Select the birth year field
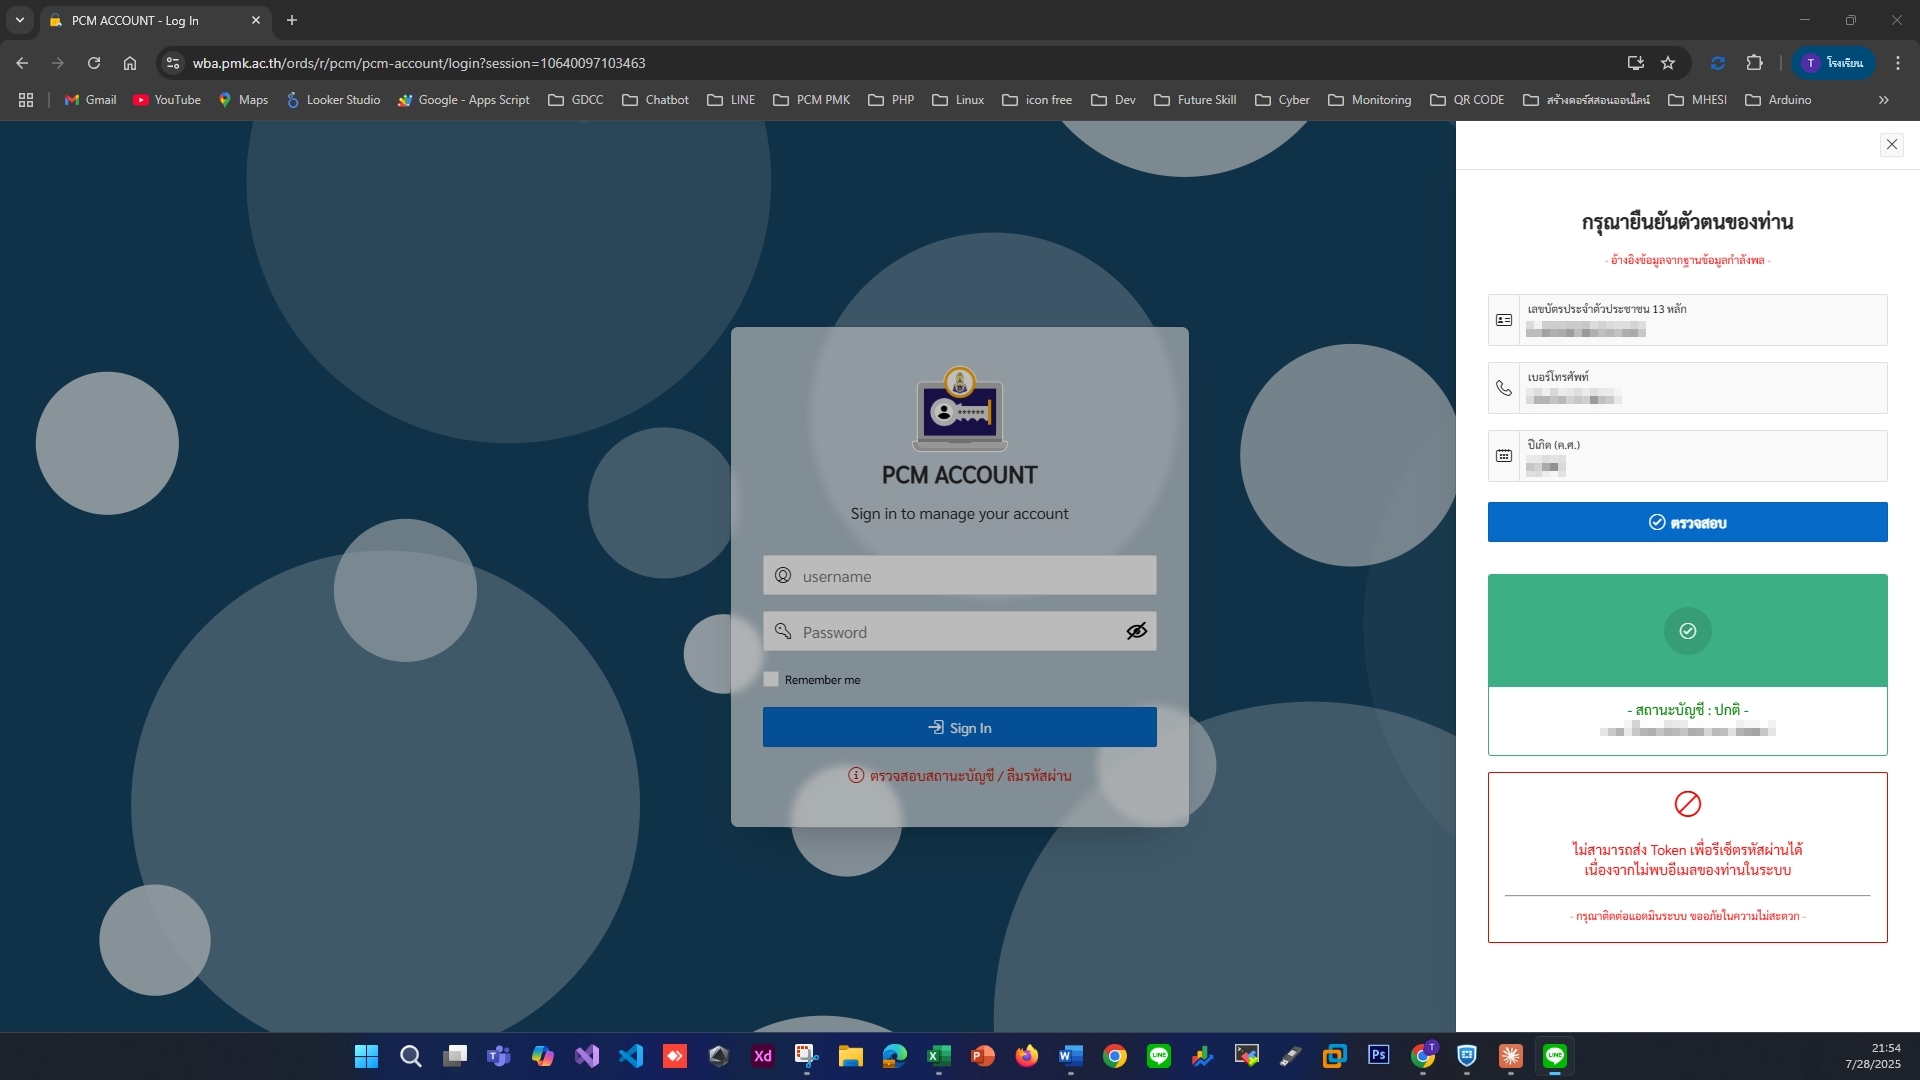 click(1701, 456)
